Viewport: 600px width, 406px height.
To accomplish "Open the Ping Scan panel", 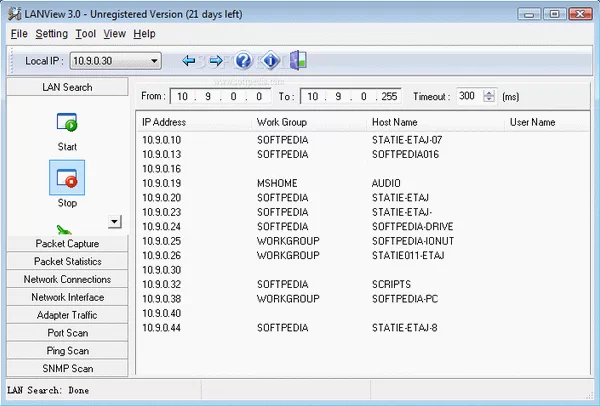I will (67, 351).
